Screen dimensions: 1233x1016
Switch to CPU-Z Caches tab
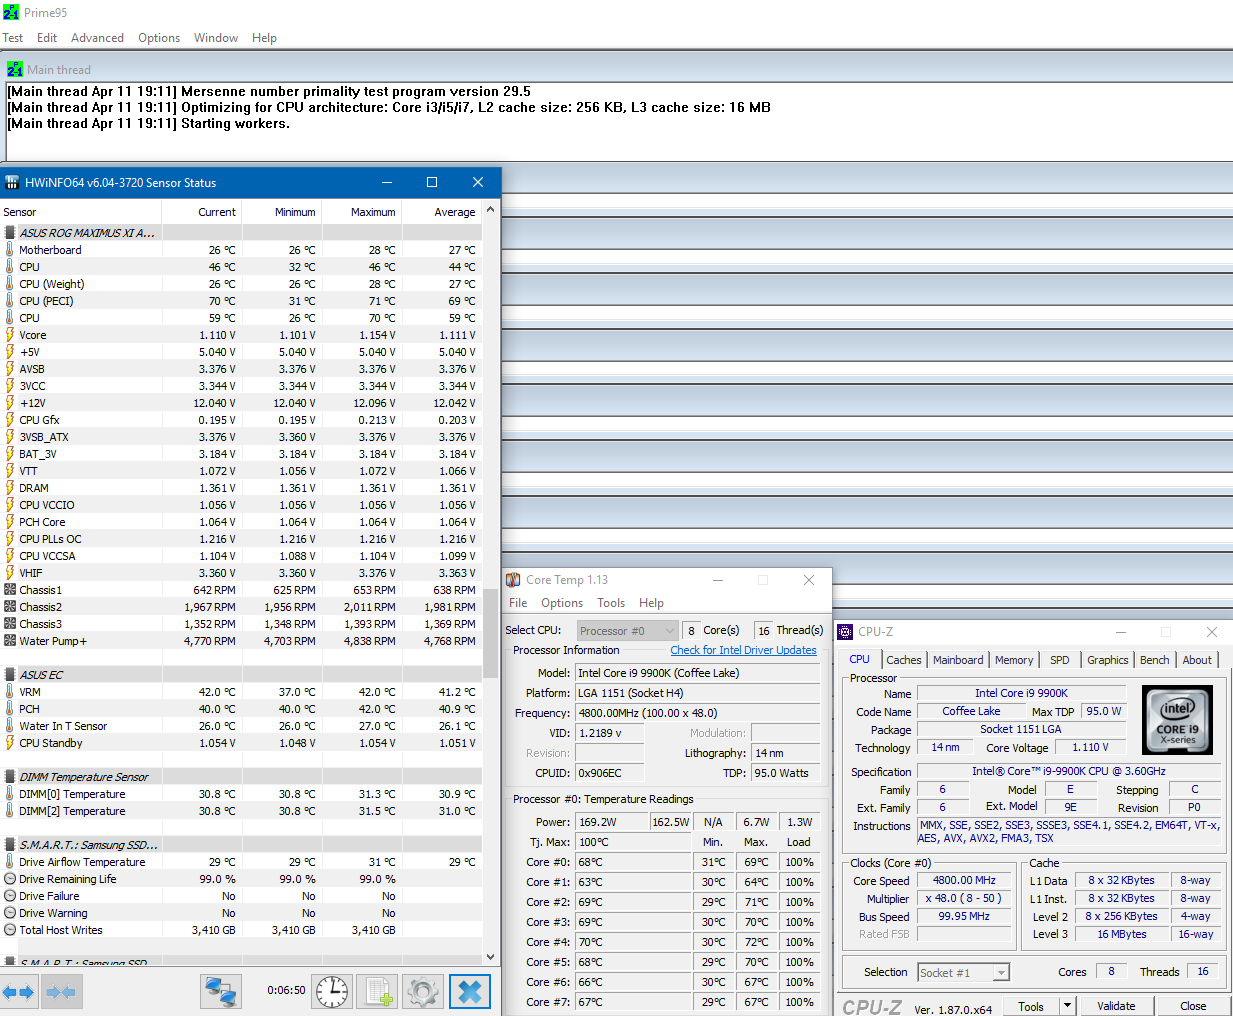point(904,660)
